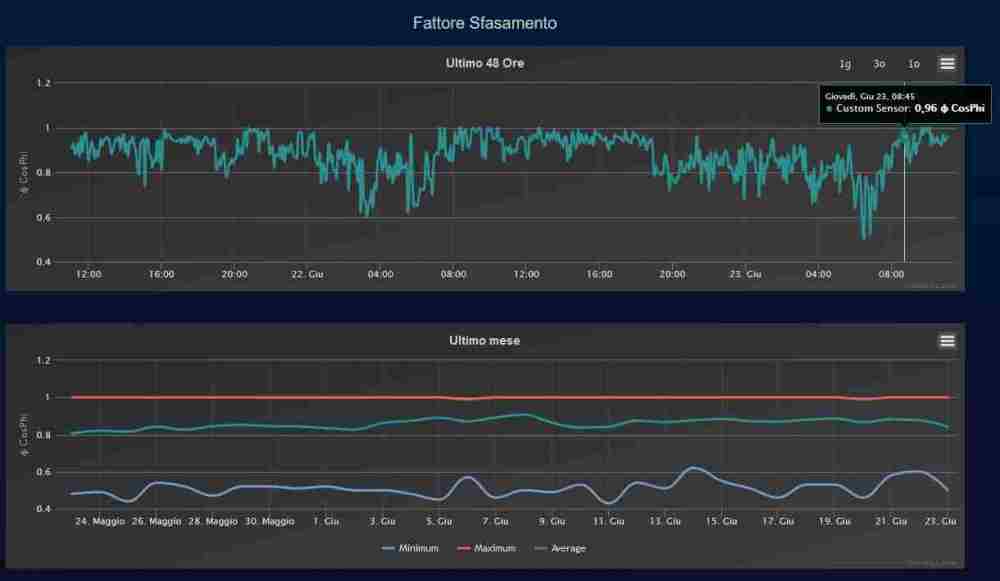The width and height of the screenshot is (1000, 581).
Task: Select the 3o zoom range button
Action: pos(879,64)
